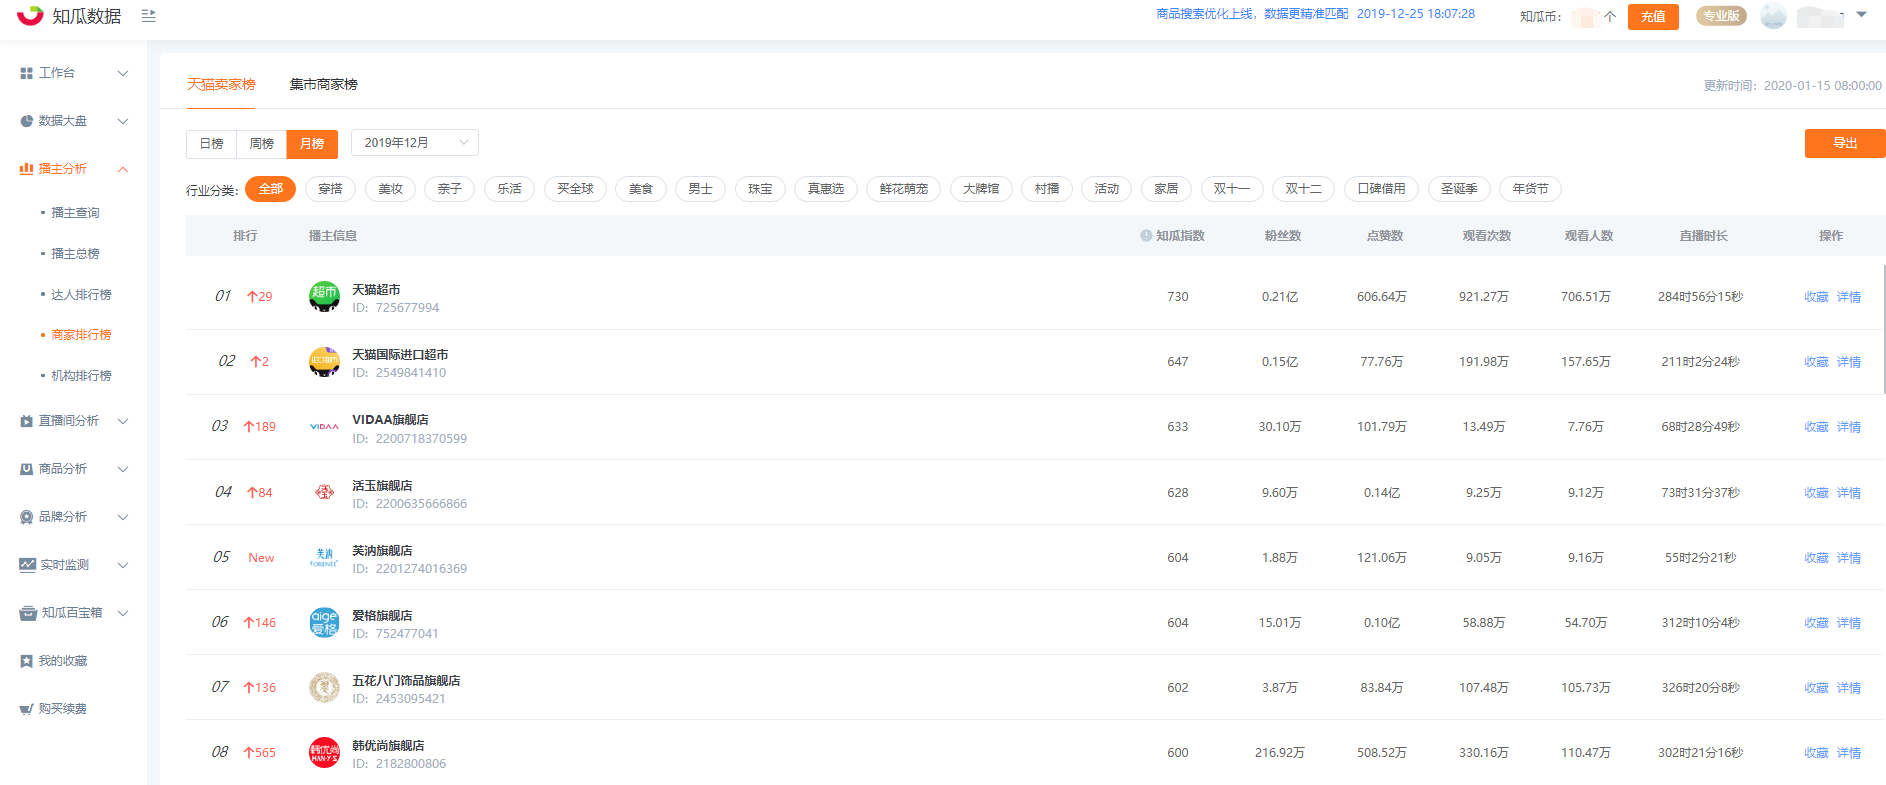Expand the 直播间分析 sidebar chevron

(x=123, y=421)
